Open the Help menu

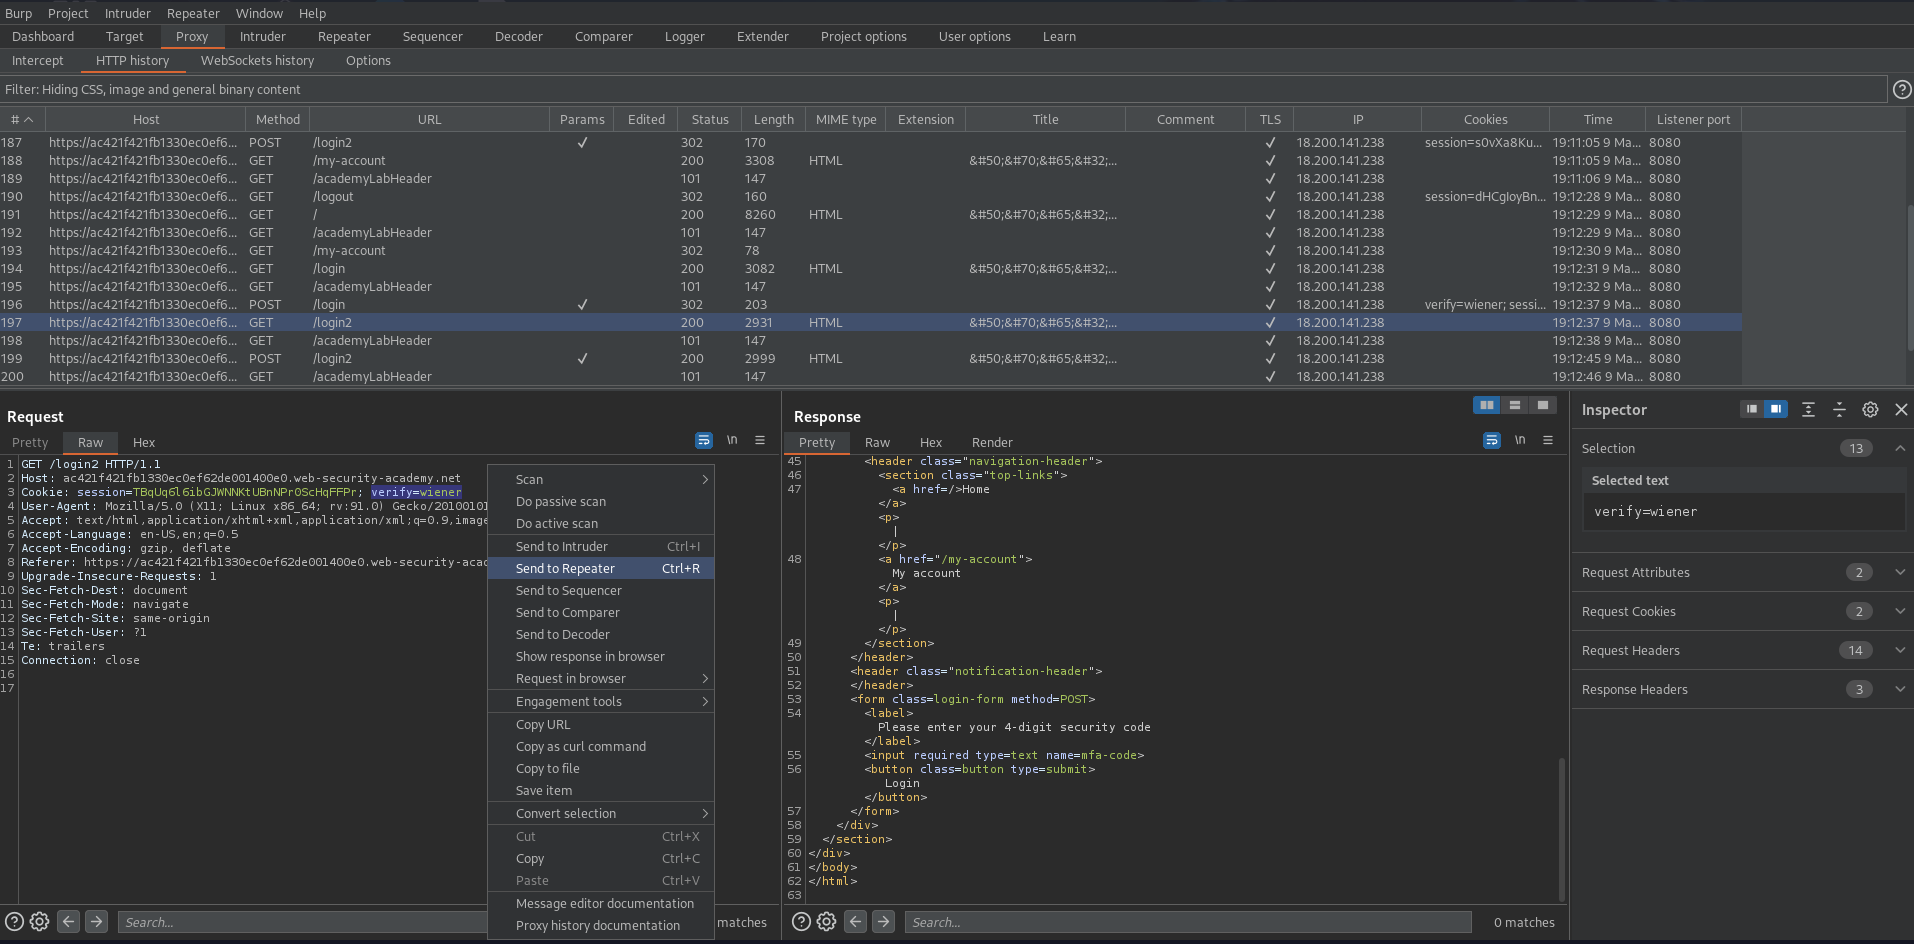coord(312,13)
